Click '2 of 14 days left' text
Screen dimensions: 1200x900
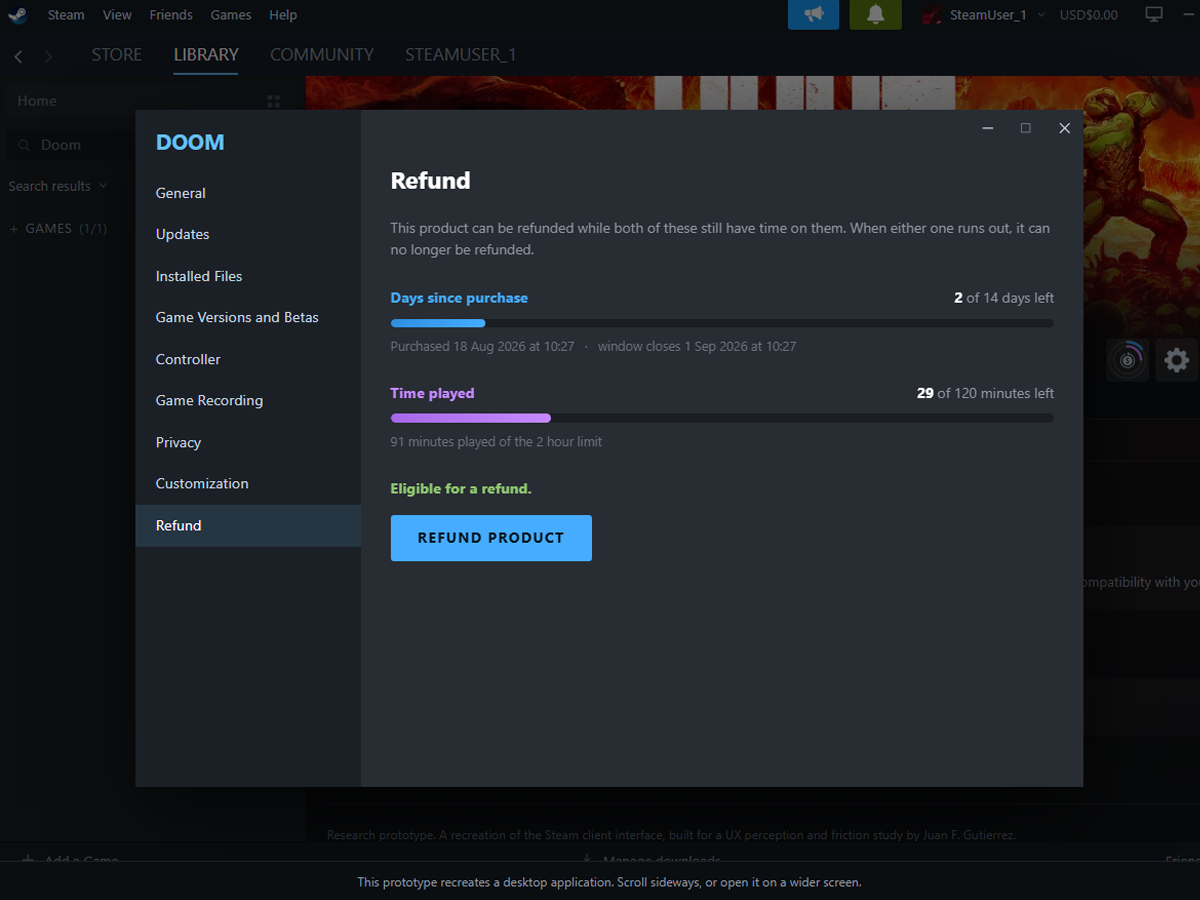click(x=1004, y=298)
